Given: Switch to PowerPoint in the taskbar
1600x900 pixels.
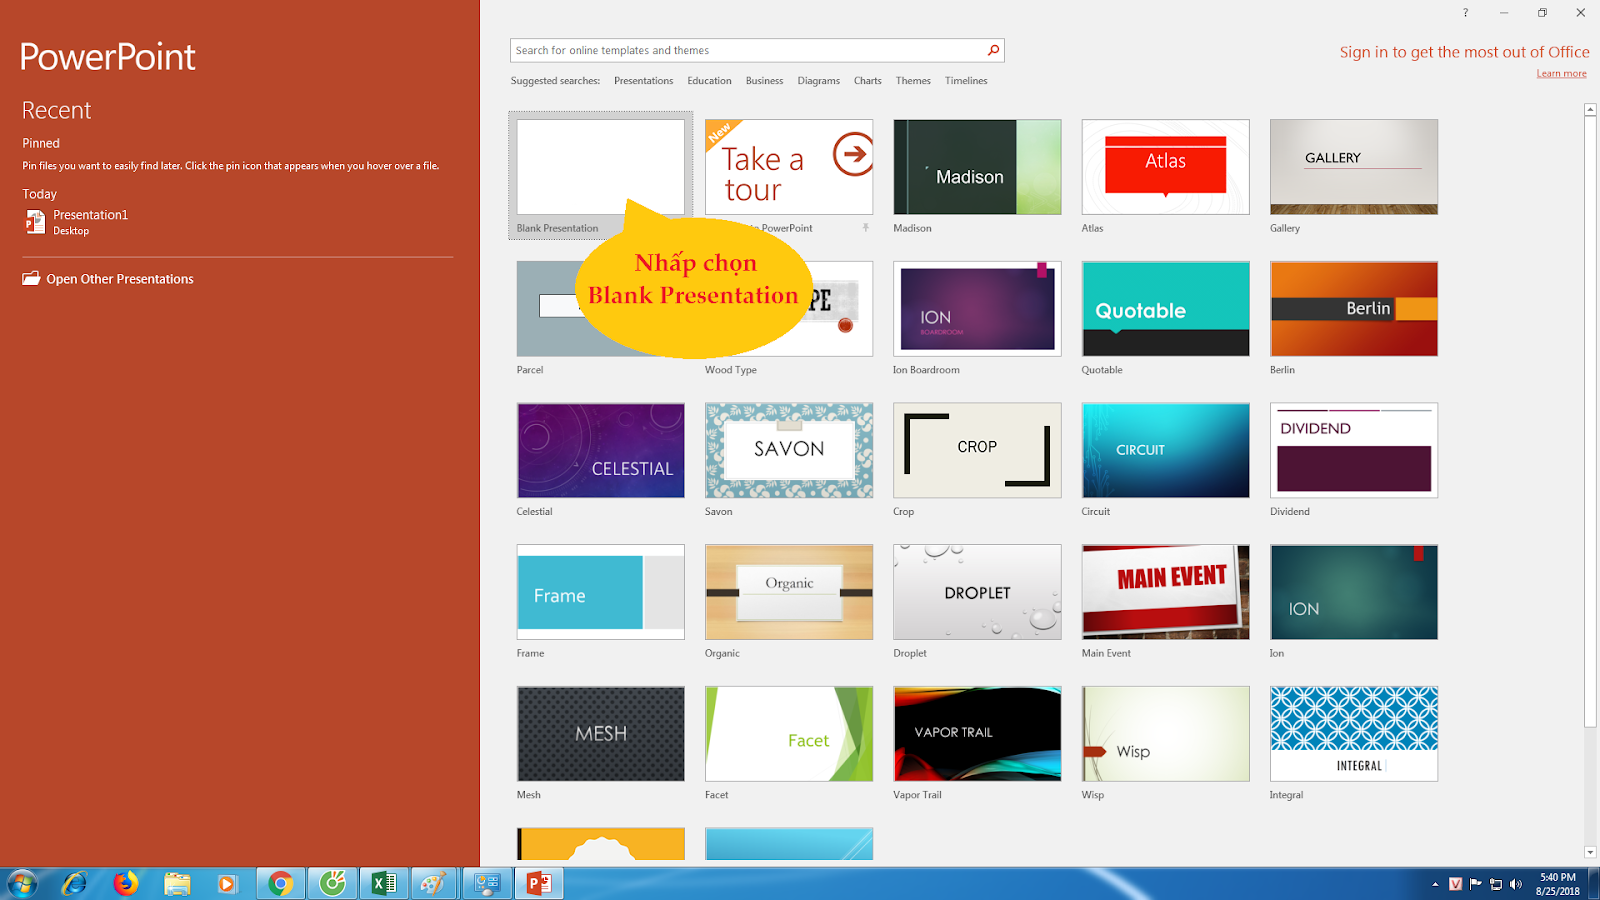Looking at the screenshot, I should (539, 884).
